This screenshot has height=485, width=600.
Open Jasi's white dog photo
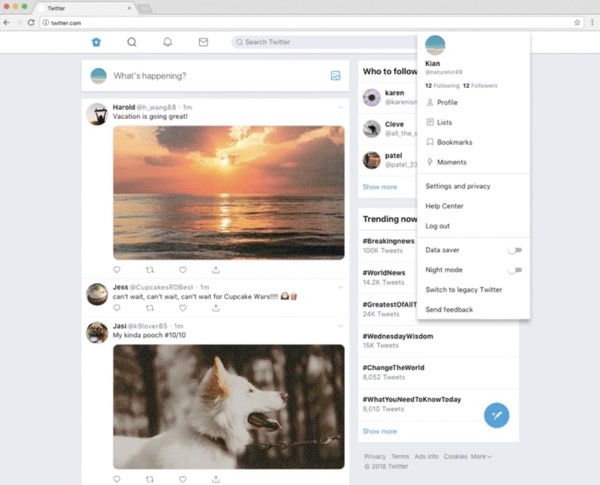pyautogui.click(x=229, y=407)
